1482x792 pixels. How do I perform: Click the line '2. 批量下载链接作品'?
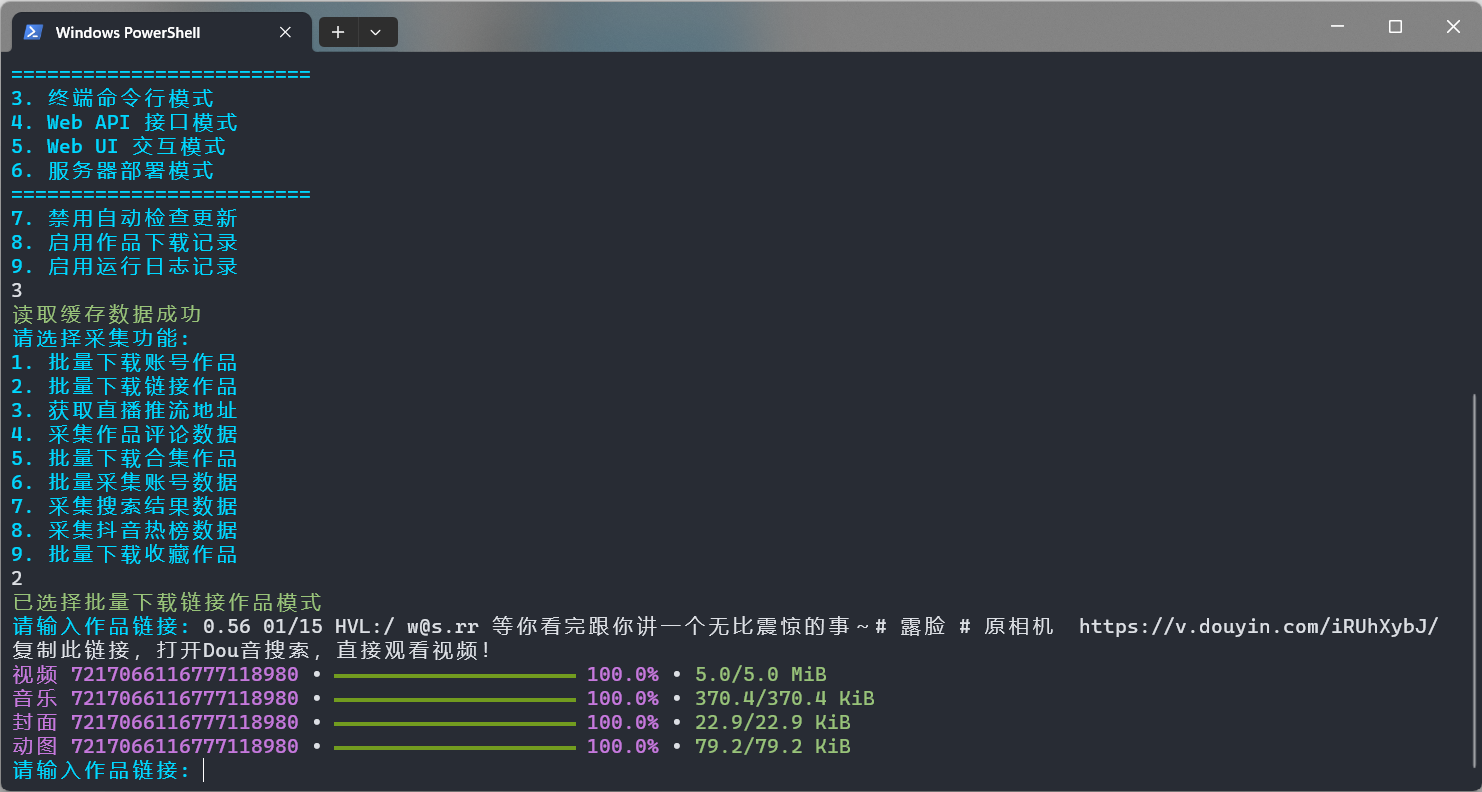tap(125, 387)
